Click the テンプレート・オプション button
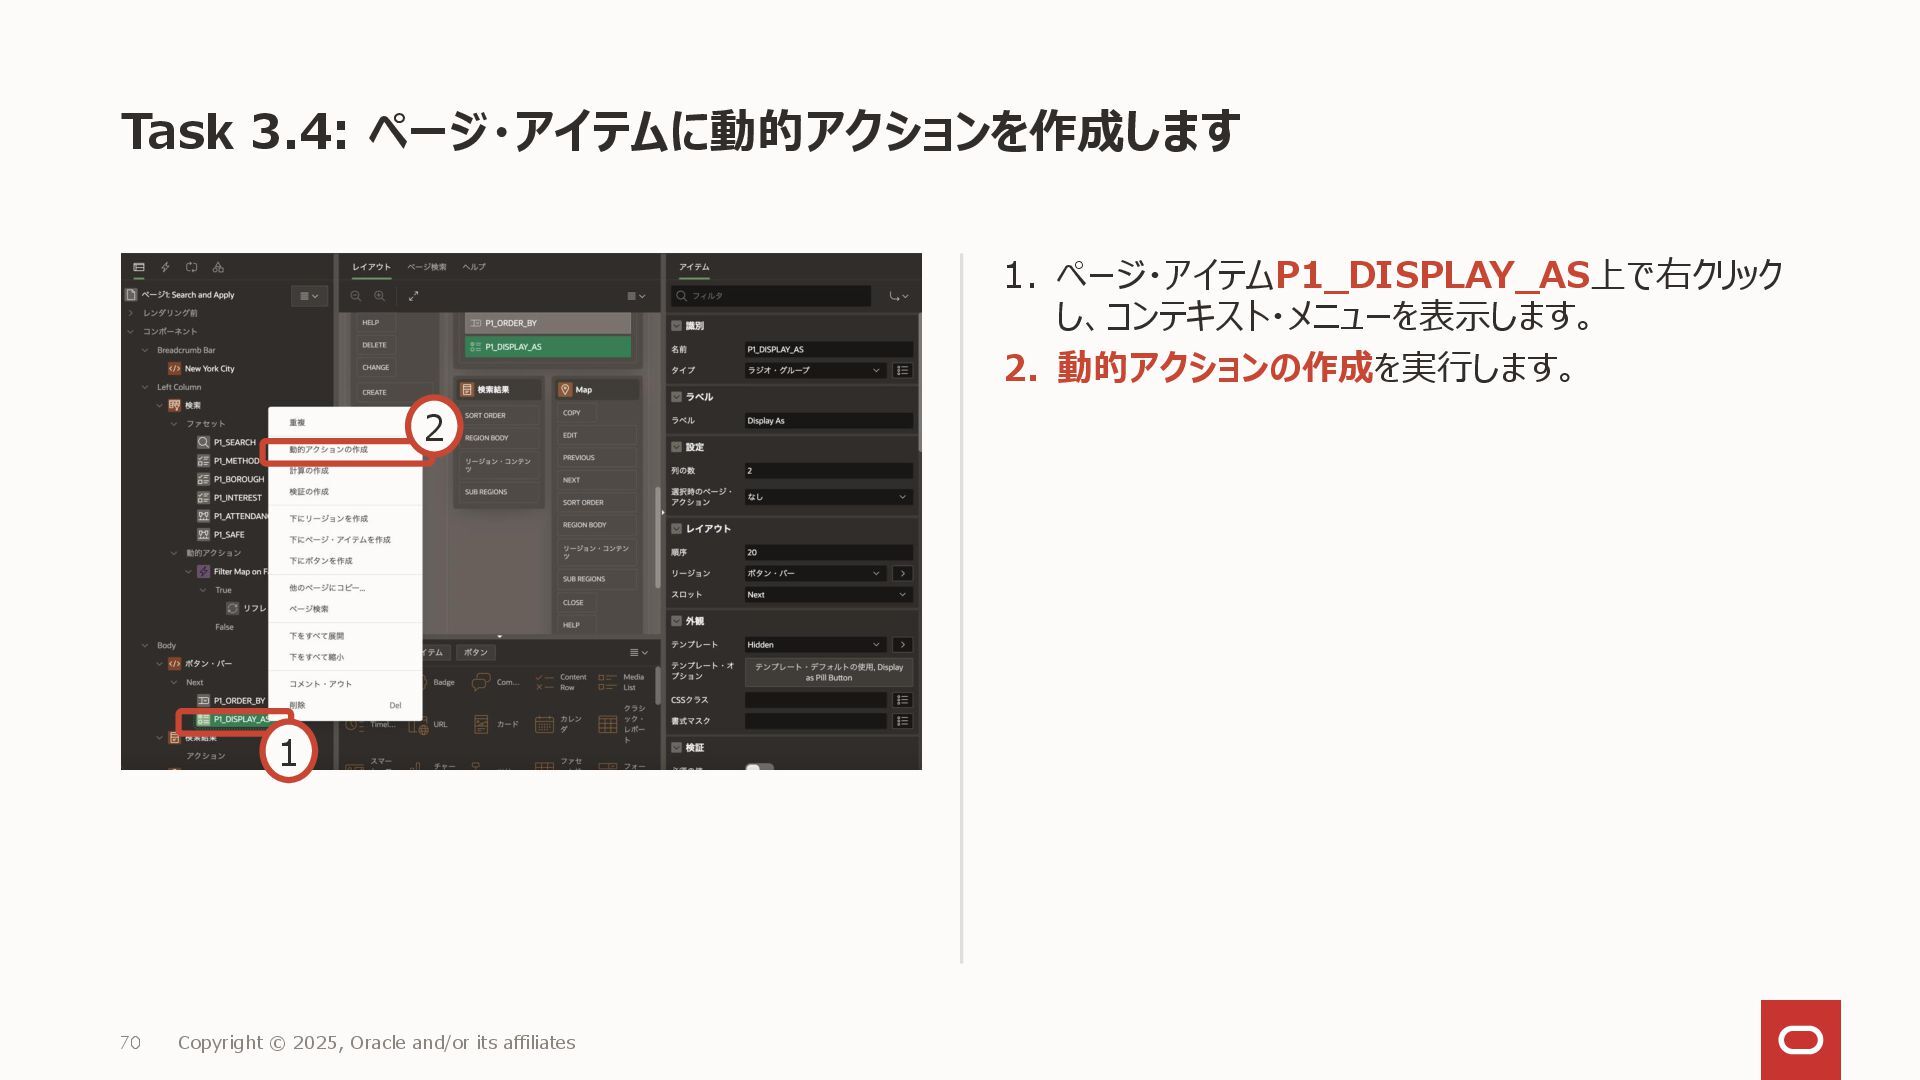The height and width of the screenshot is (1080, 1920). [829, 672]
